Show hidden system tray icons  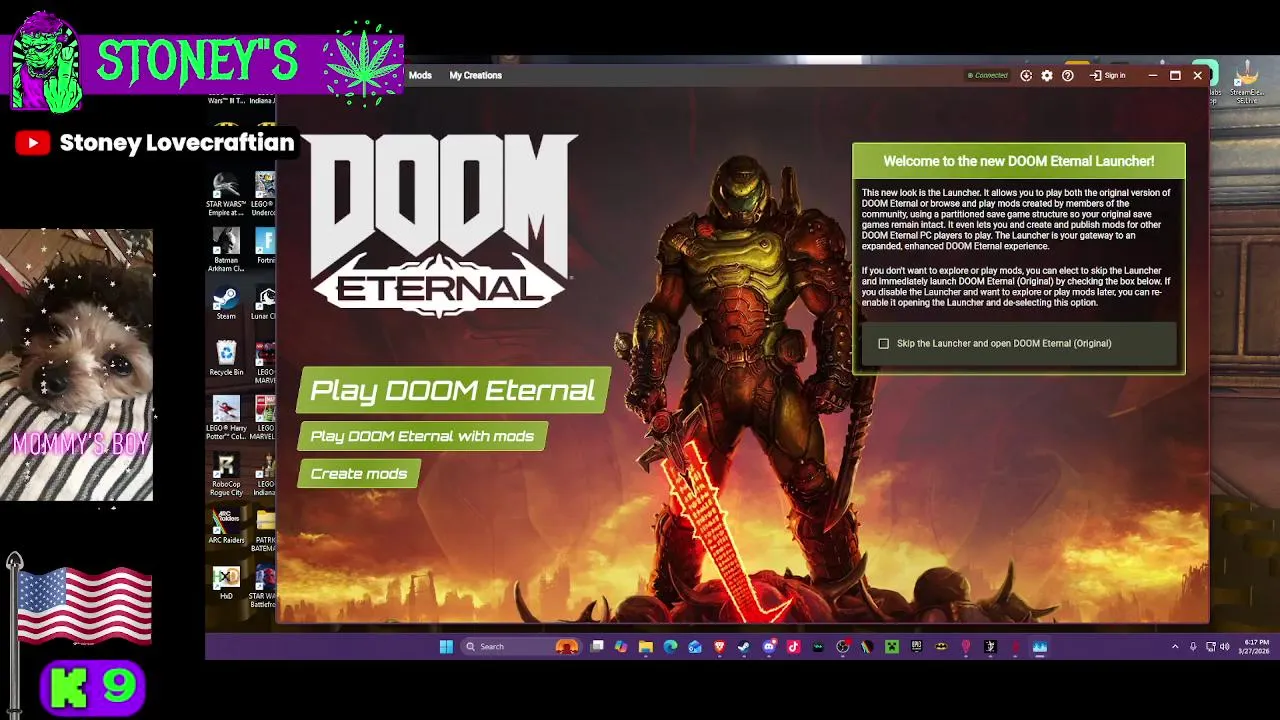click(x=1175, y=647)
